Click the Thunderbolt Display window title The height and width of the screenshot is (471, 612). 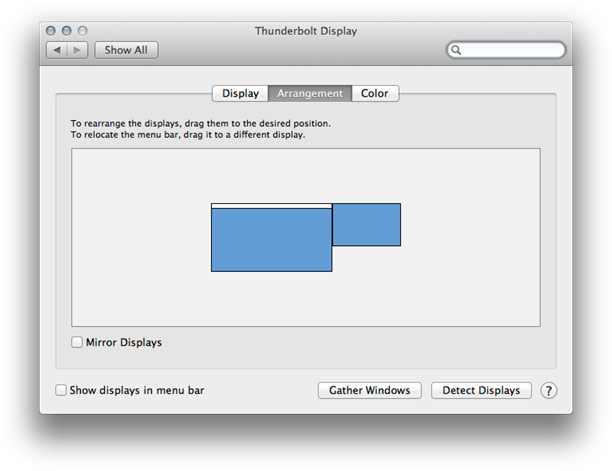(x=306, y=31)
